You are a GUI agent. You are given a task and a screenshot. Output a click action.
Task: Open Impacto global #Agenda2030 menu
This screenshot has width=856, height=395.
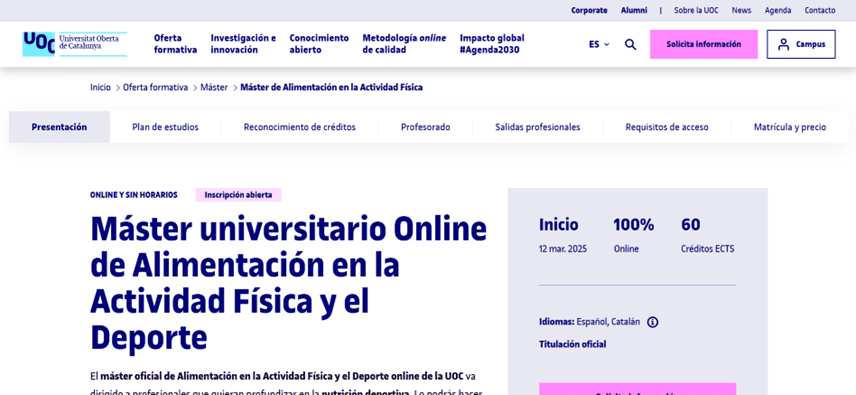(492, 44)
